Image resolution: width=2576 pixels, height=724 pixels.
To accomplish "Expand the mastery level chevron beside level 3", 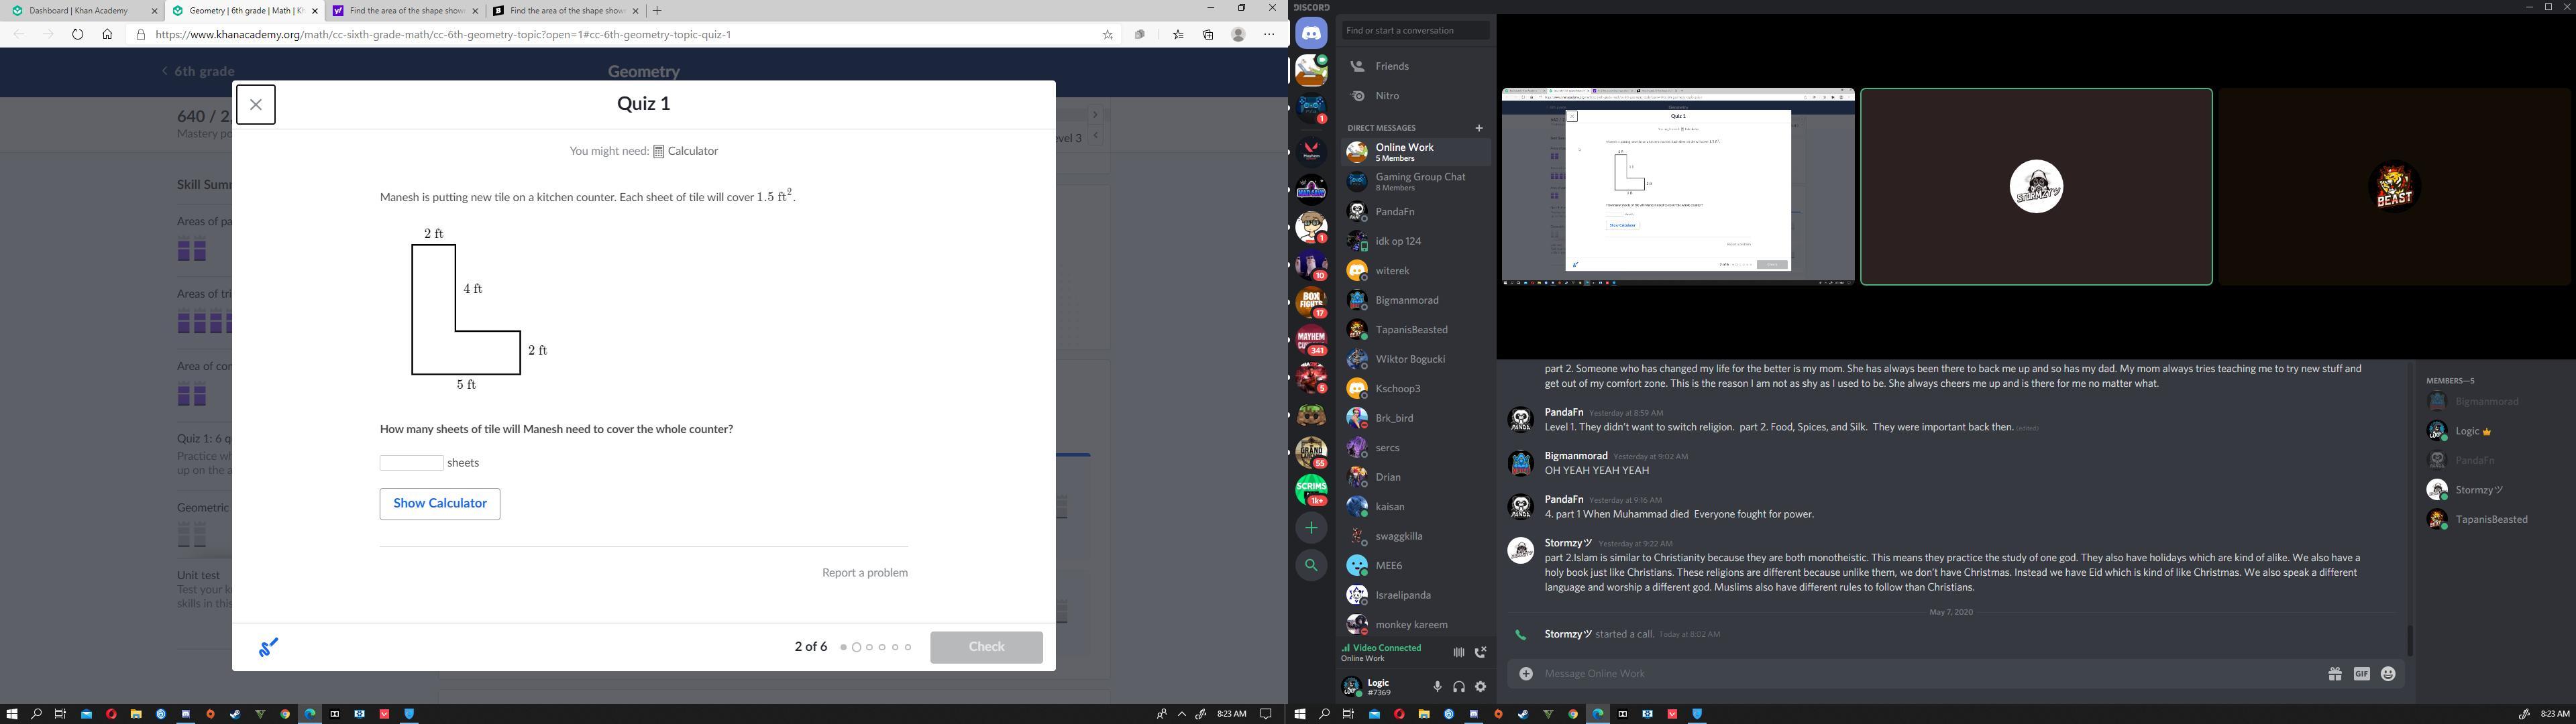I will tap(1096, 136).
